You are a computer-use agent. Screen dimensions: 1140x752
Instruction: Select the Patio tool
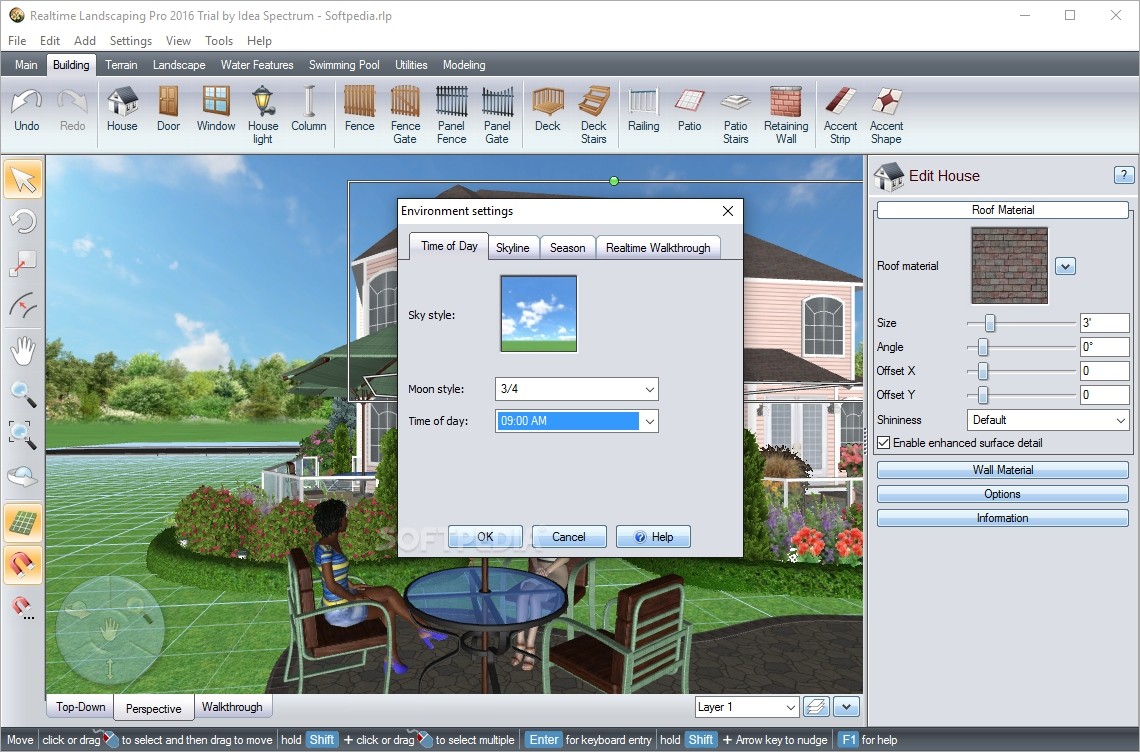(689, 111)
